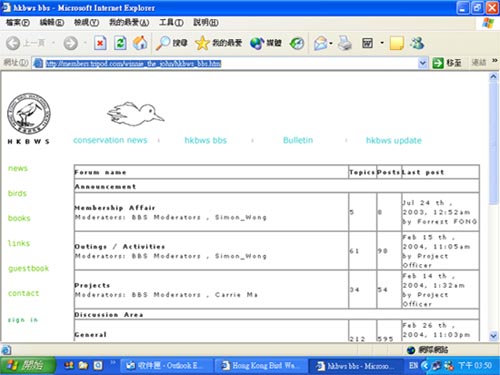Image resolution: width=500 pixels, height=375 pixels.
Task: Click the Stop loading toolbar icon
Action: tap(100, 43)
